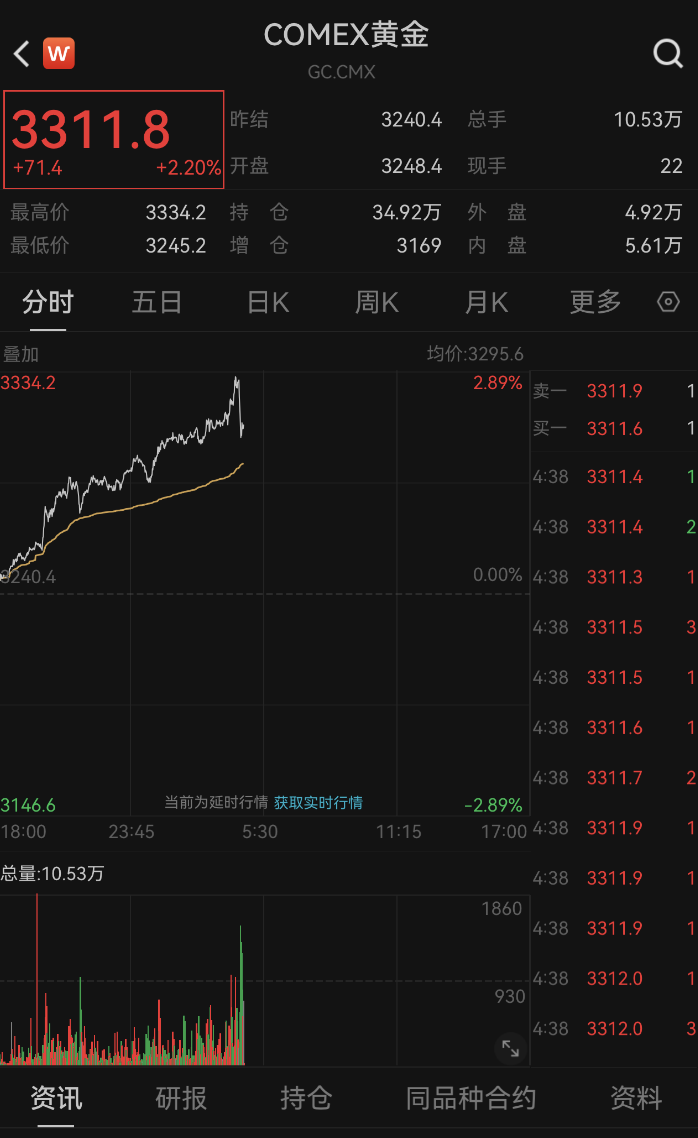Image resolution: width=698 pixels, height=1138 pixels.
Task: Open chart settings hexagon icon
Action: tap(668, 301)
